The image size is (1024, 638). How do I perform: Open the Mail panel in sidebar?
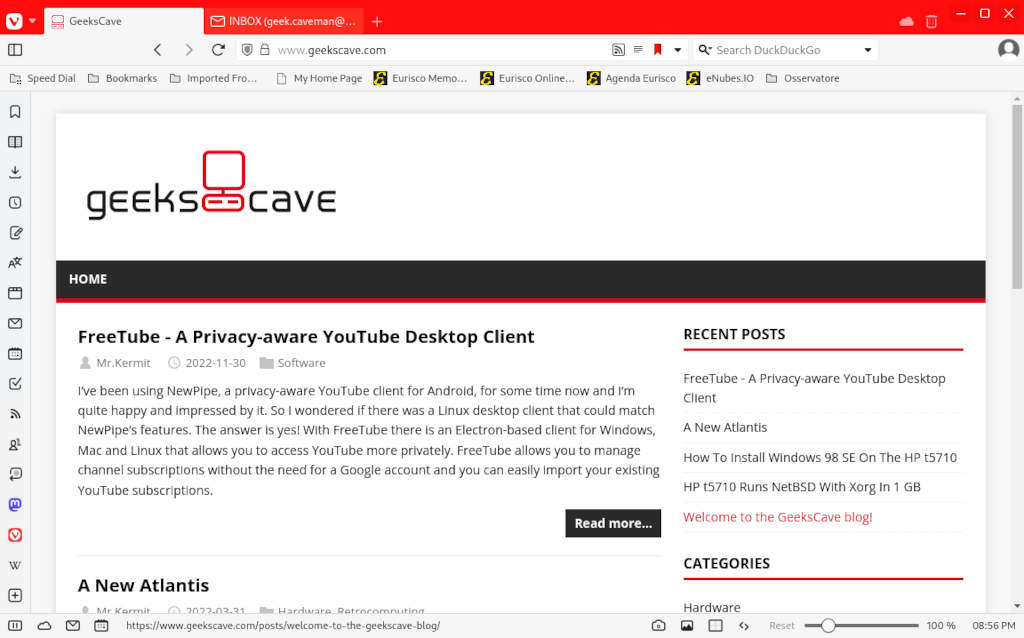(15, 323)
